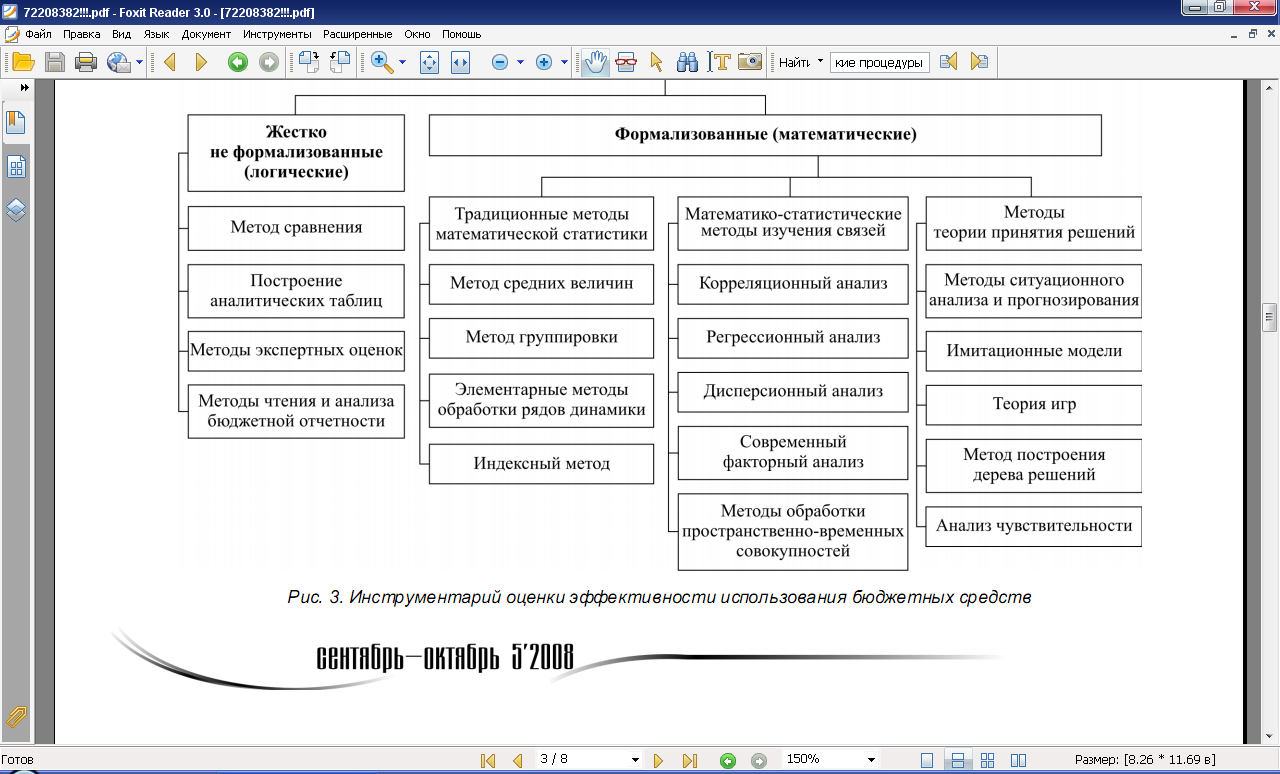The image size is (1280, 774).
Task: Click the scroll up arrow on the vertical scrollbar
Action: click(x=1270, y=87)
